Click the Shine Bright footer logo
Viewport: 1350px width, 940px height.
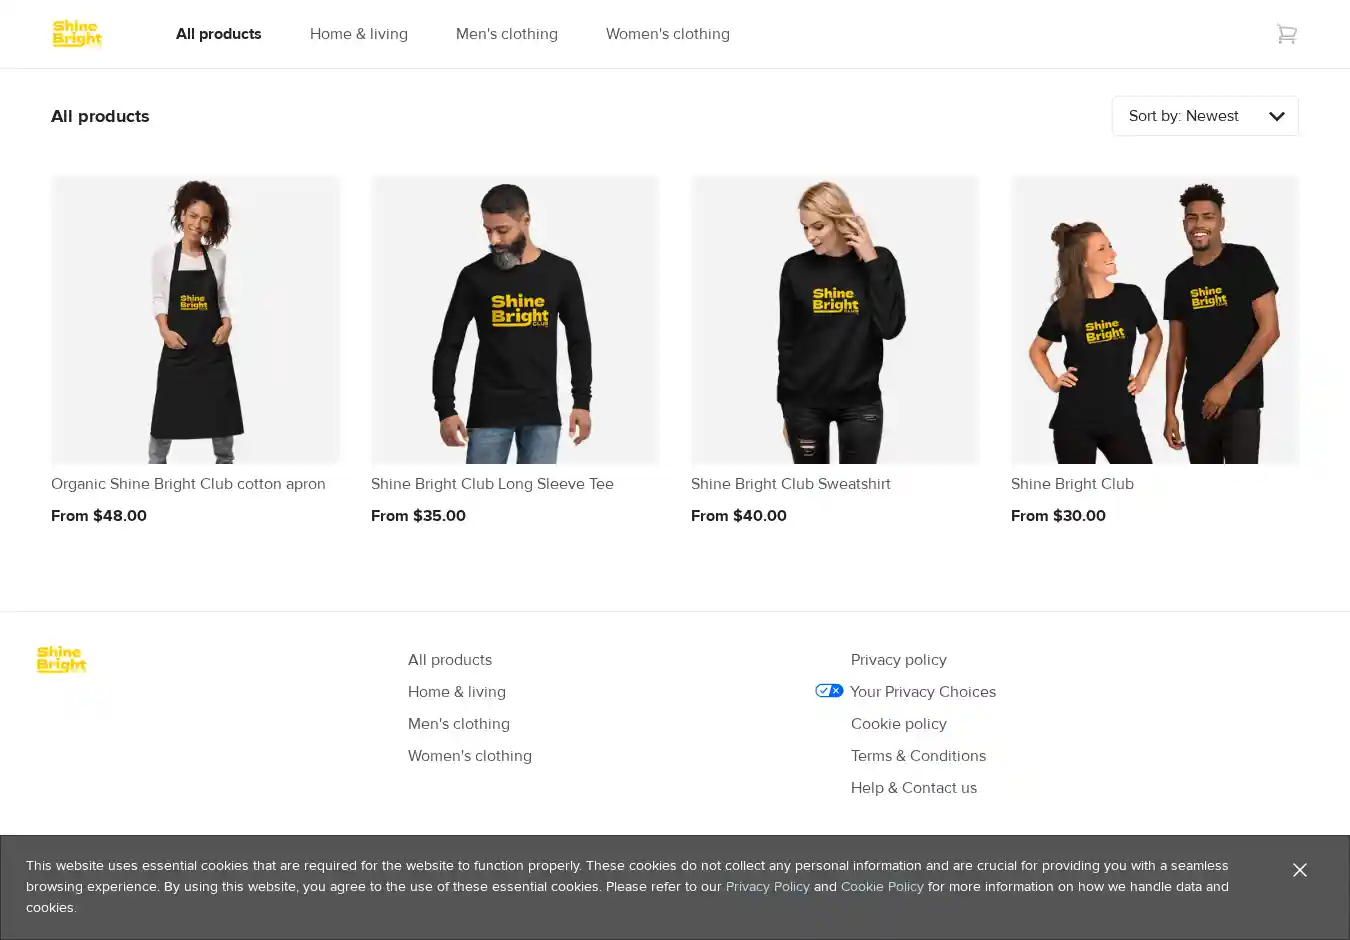click(62, 659)
